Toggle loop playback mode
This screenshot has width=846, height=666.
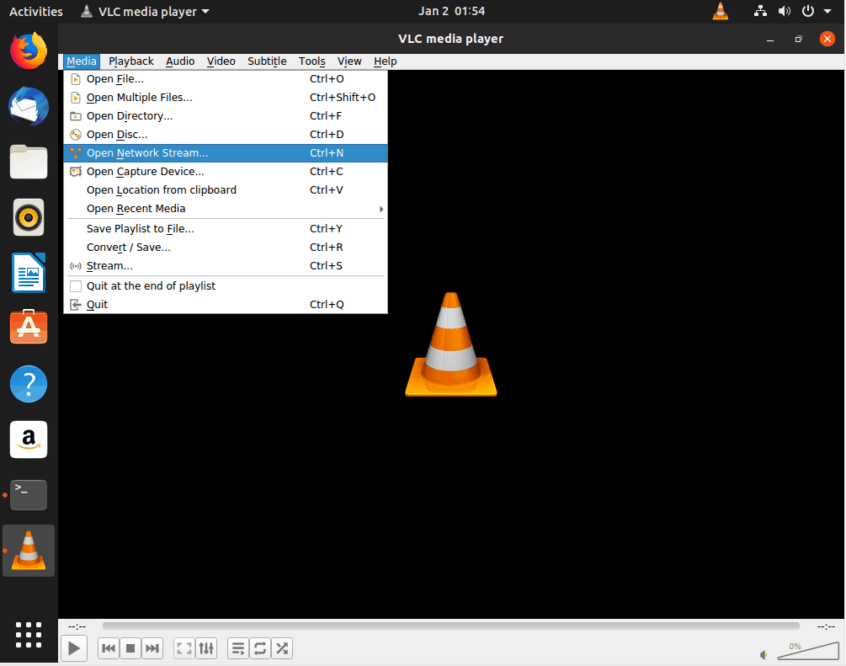tap(259, 648)
